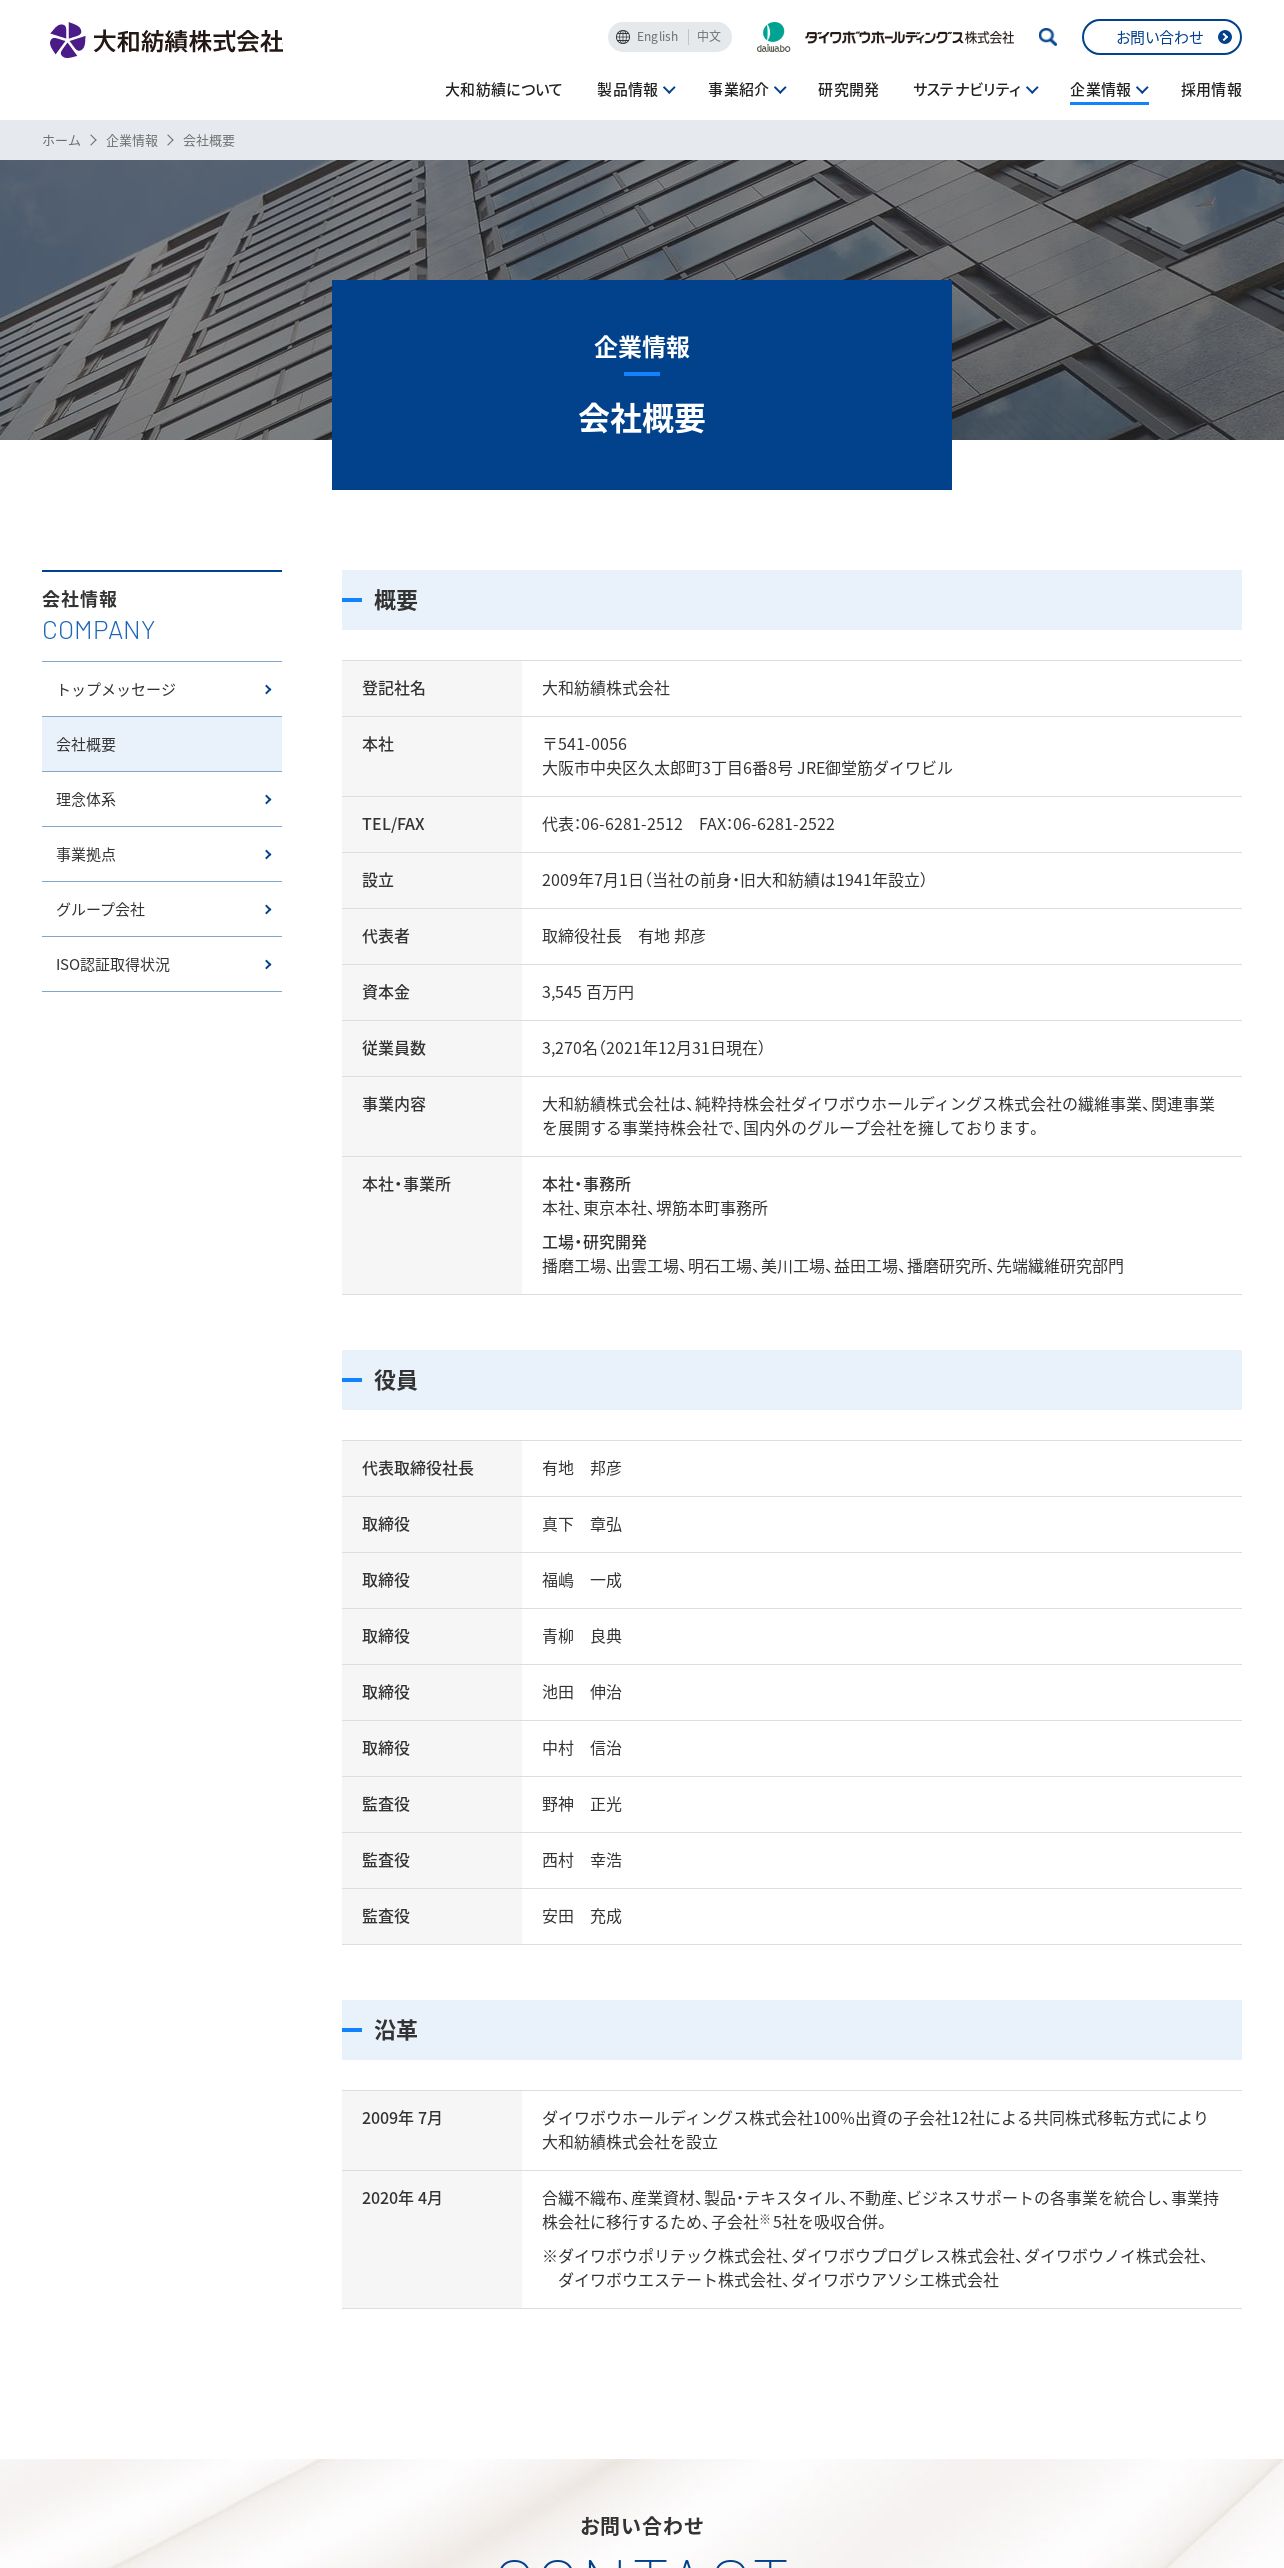Click auditor name 安田 充成

[x=582, y=1916]
